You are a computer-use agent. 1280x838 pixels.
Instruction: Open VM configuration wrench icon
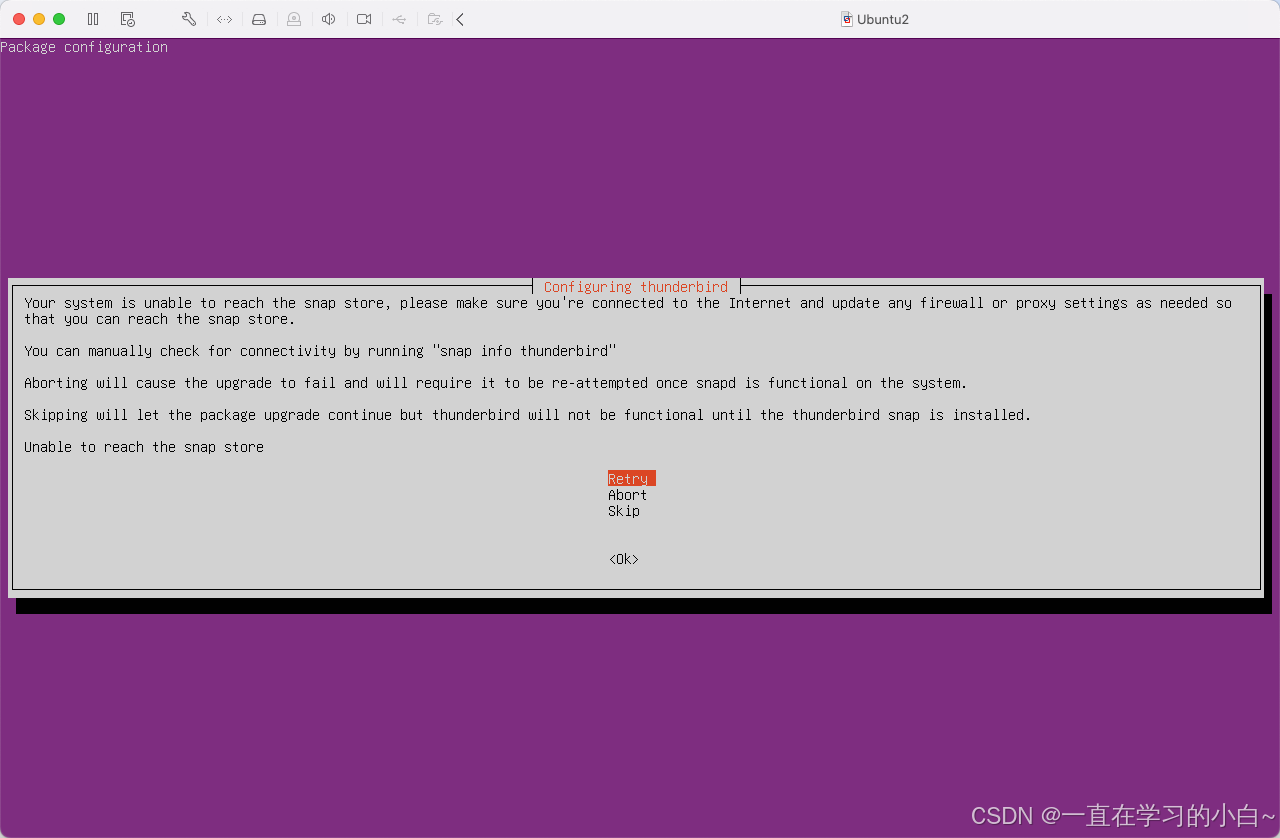click(x=189, y=19)
